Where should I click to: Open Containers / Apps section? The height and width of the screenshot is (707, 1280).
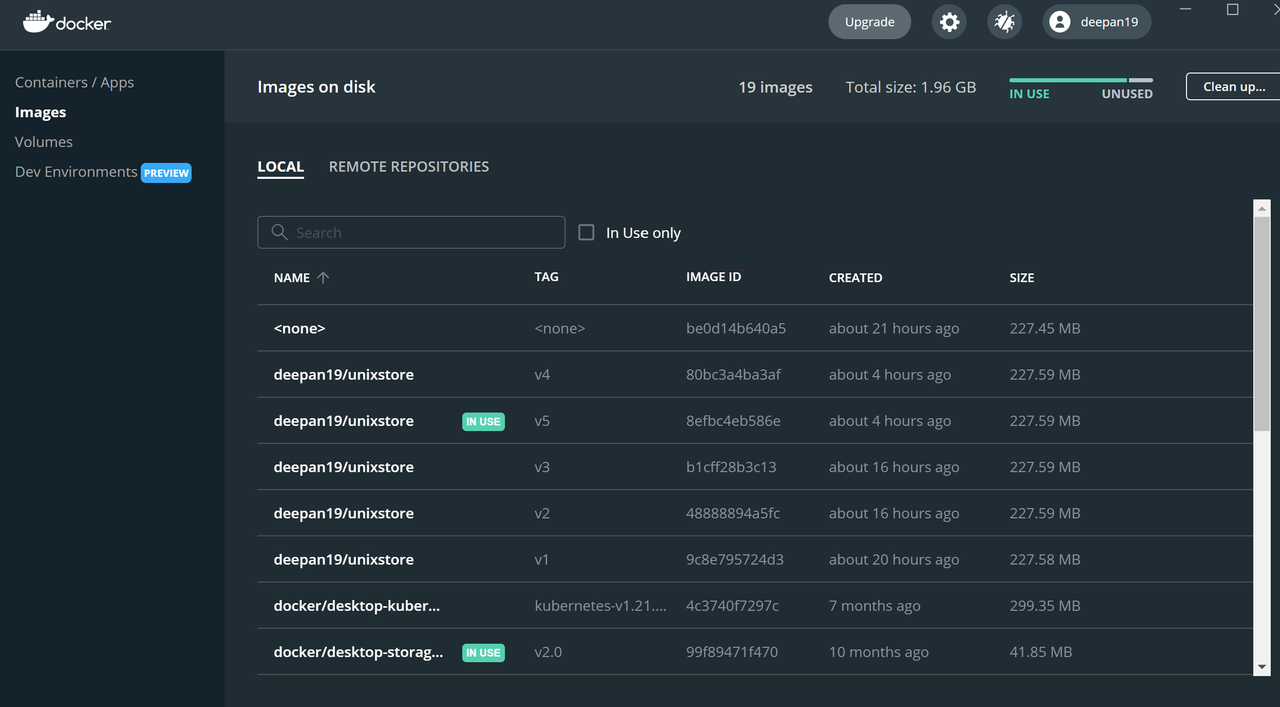(74, 82)
